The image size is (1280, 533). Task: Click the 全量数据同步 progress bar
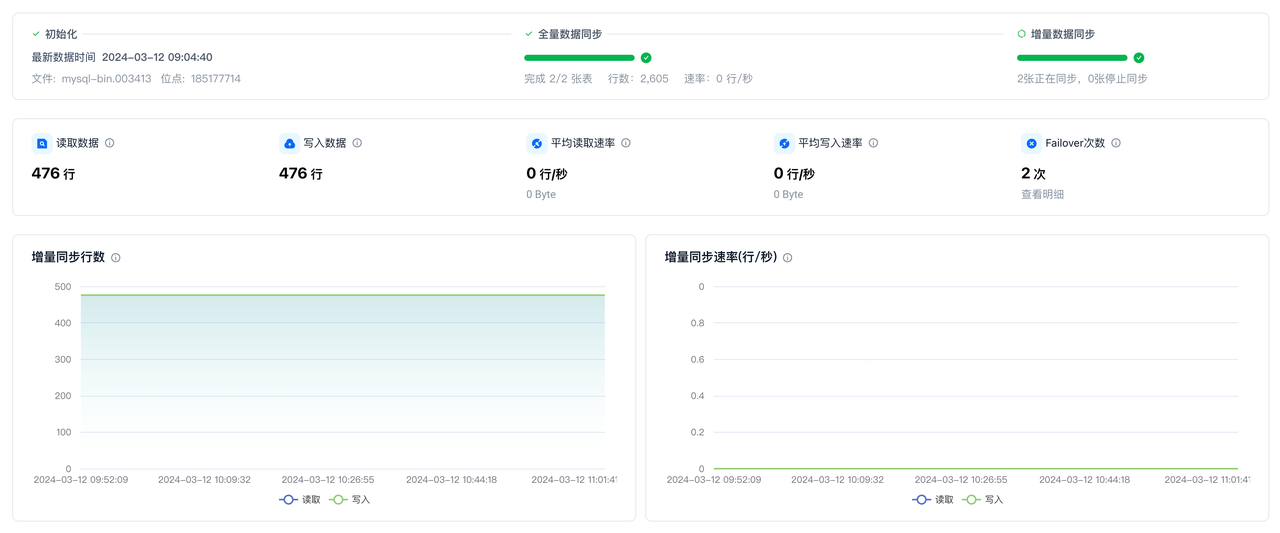click(x=579, y=58)
